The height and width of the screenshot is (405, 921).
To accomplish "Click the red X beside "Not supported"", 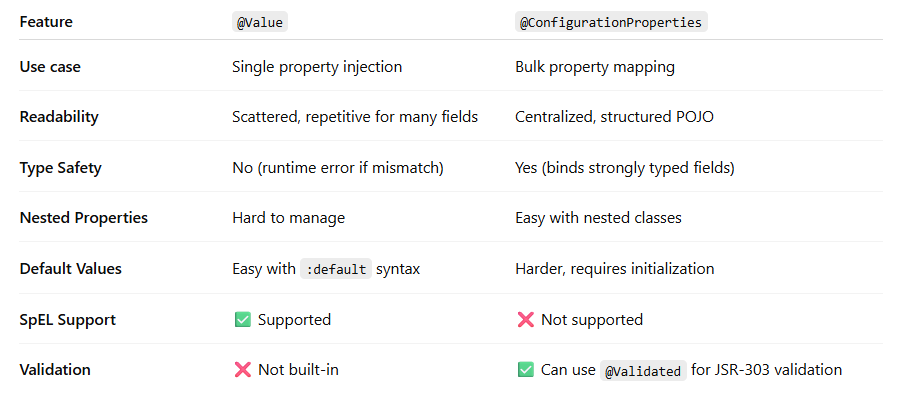I will [x=525, y=320].
